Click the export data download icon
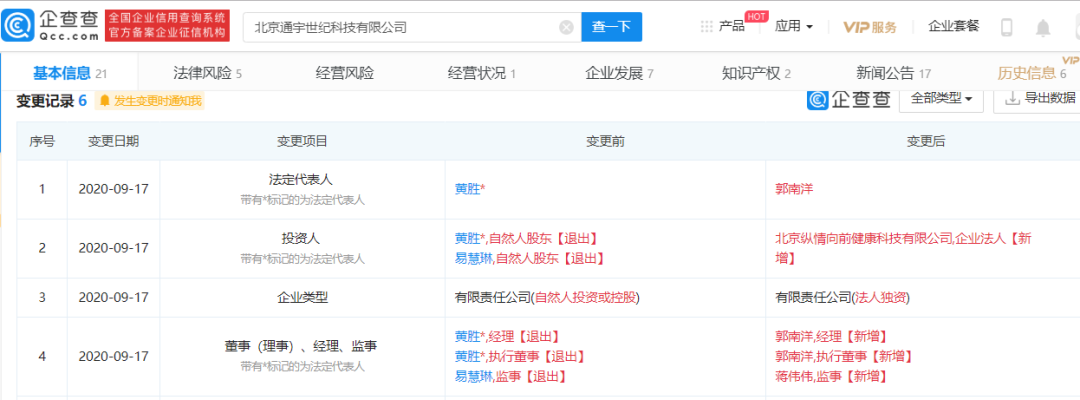The image size is (1080, 400). tap(1012, 98)
